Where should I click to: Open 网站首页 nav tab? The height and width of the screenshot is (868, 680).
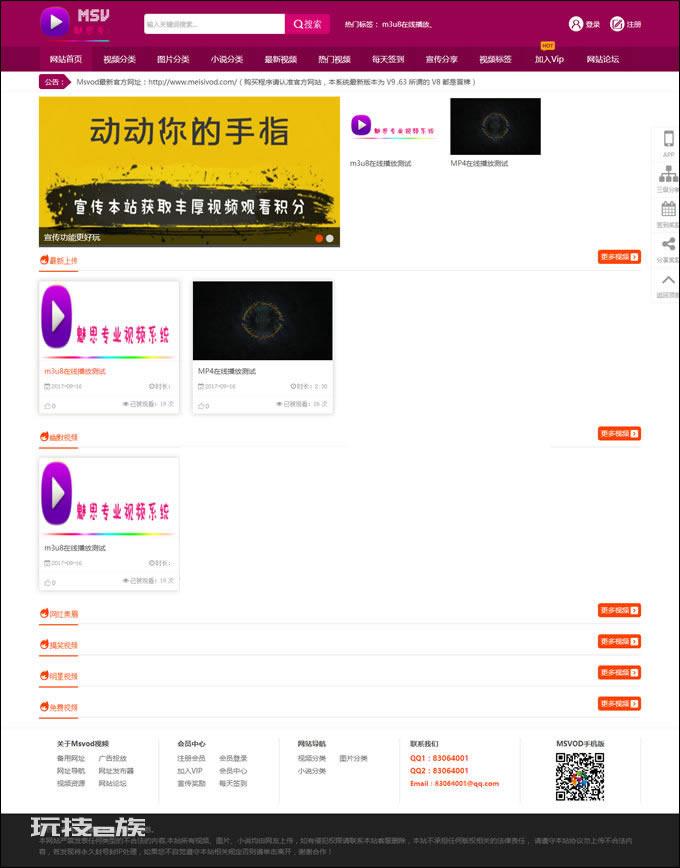[66, 59]
